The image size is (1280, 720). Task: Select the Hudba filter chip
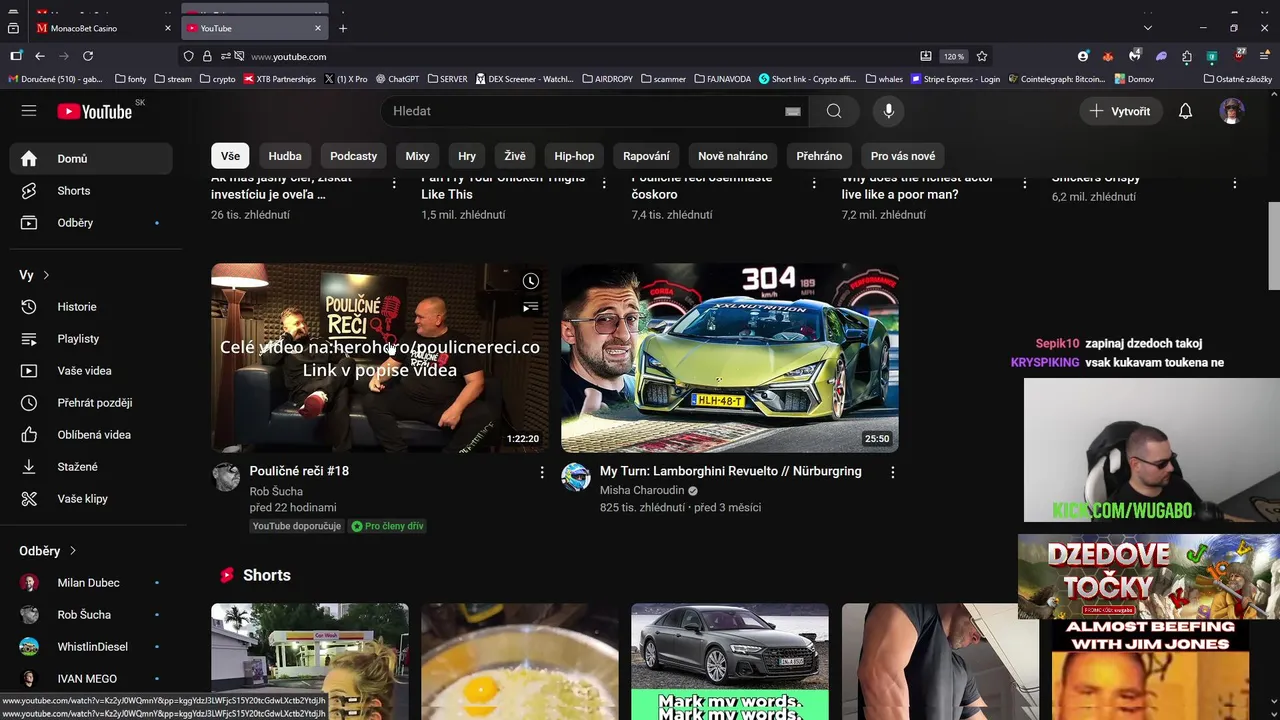[x=285, y=156]
